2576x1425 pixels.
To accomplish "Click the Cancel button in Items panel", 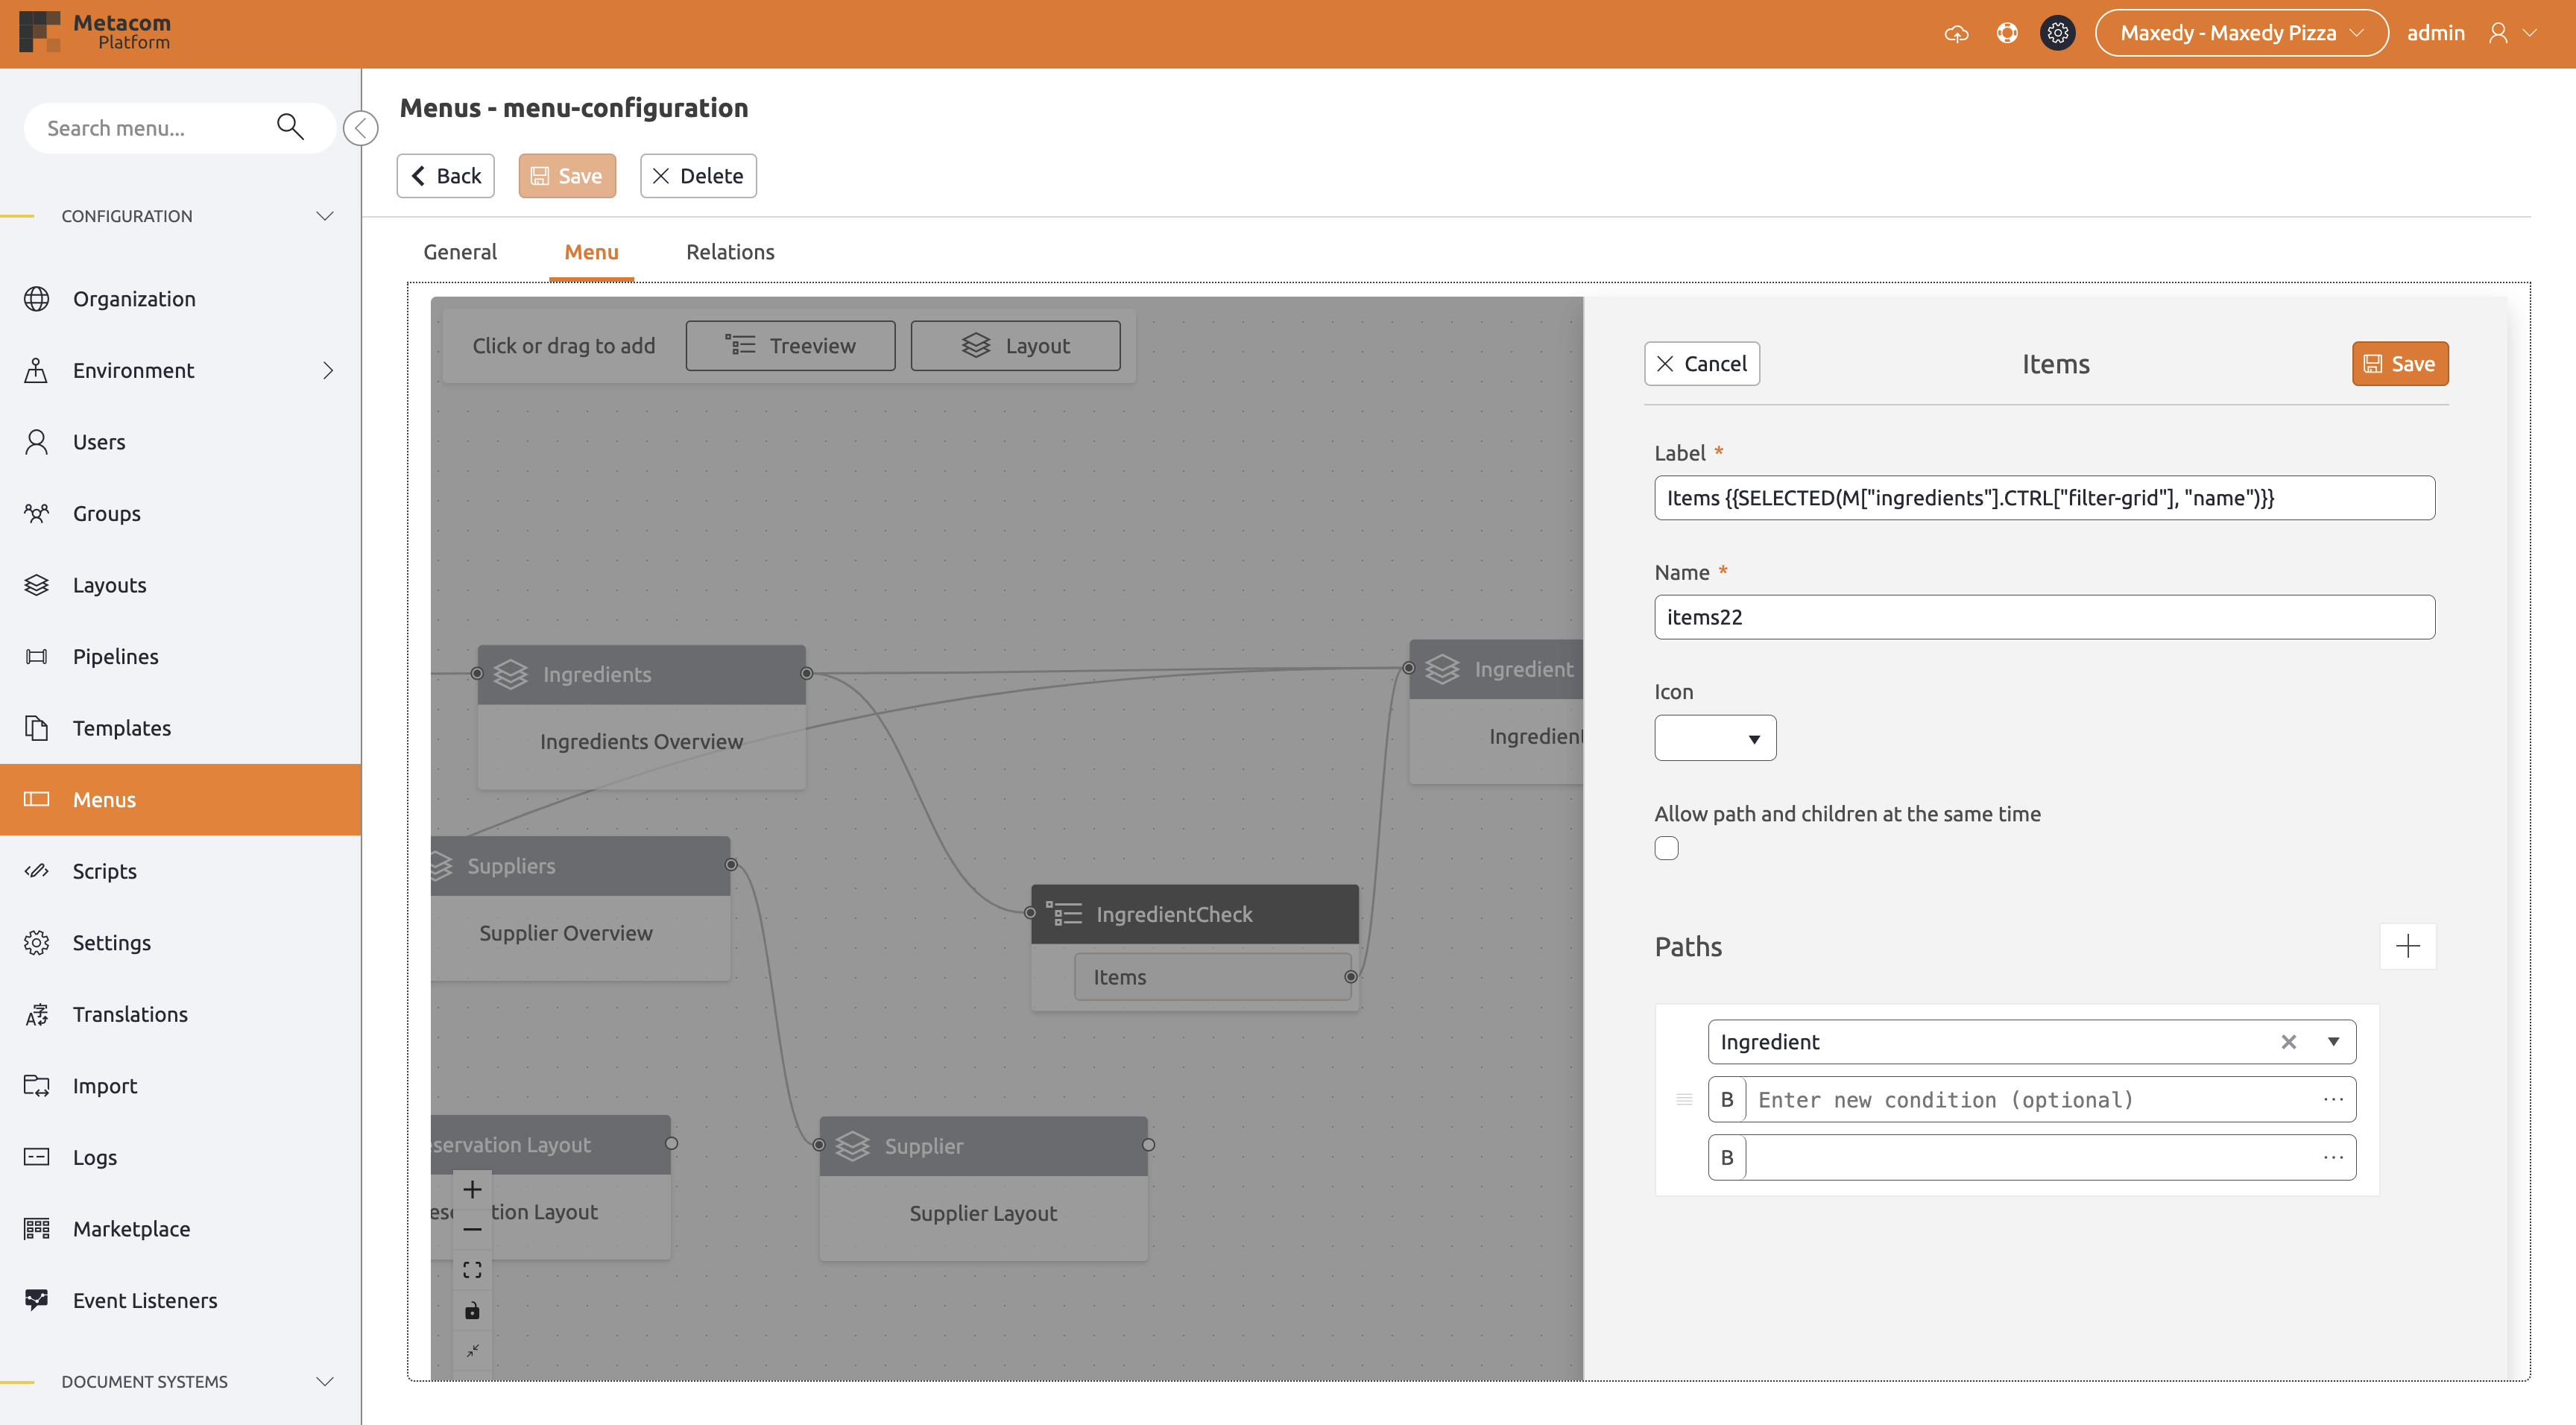I will click(x=1701, y=364).
